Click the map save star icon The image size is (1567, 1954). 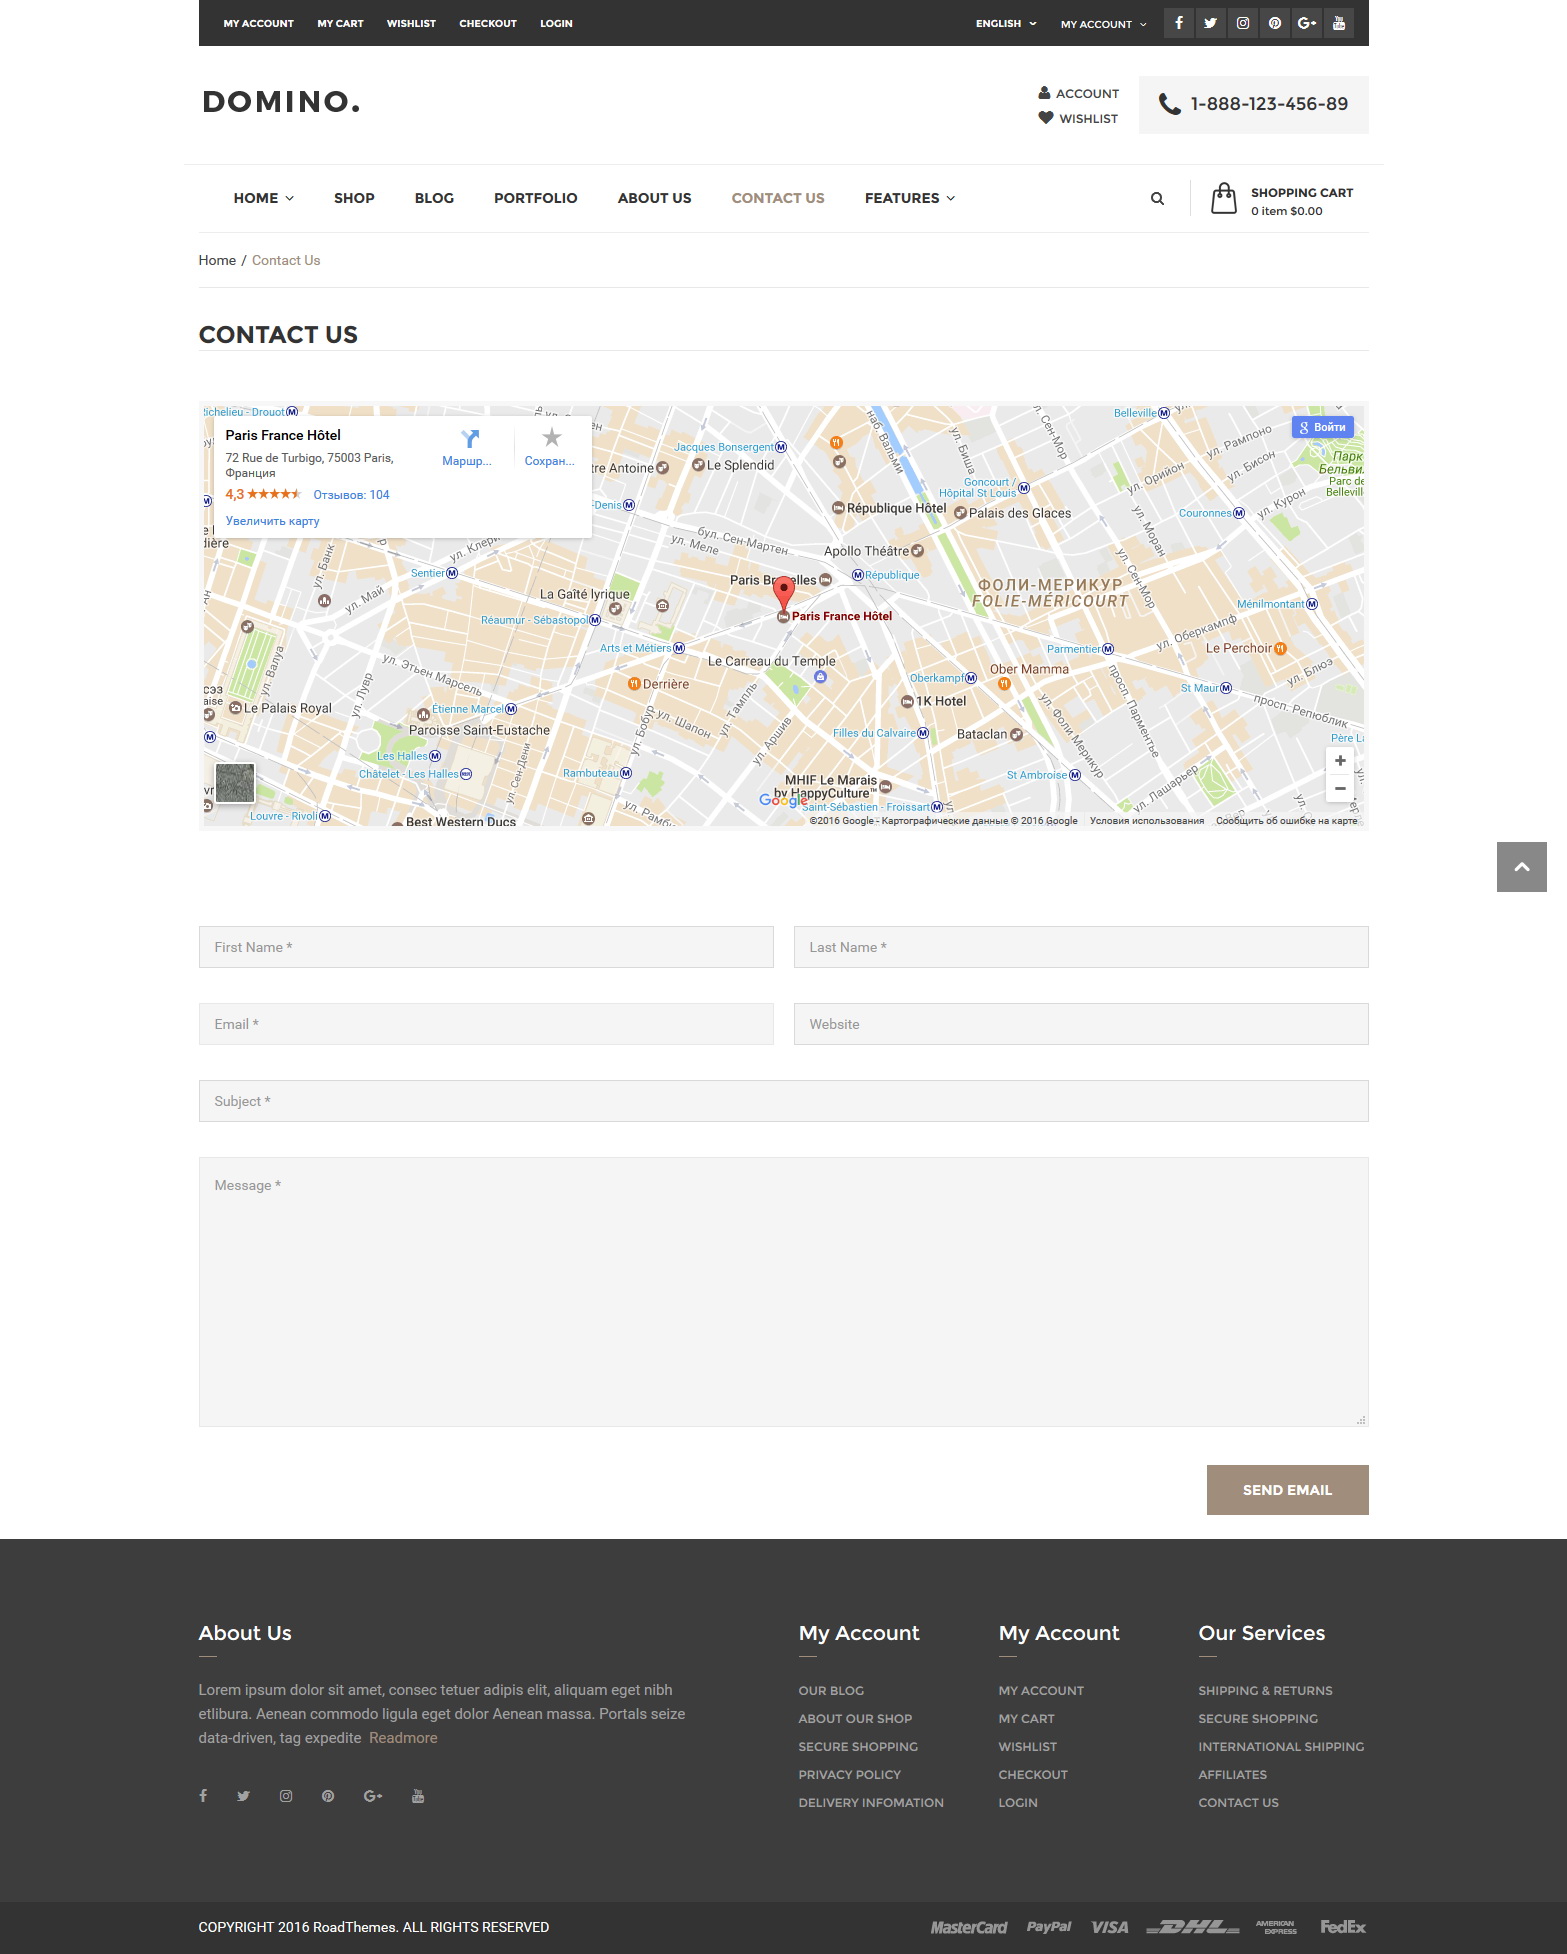(551, 437)
